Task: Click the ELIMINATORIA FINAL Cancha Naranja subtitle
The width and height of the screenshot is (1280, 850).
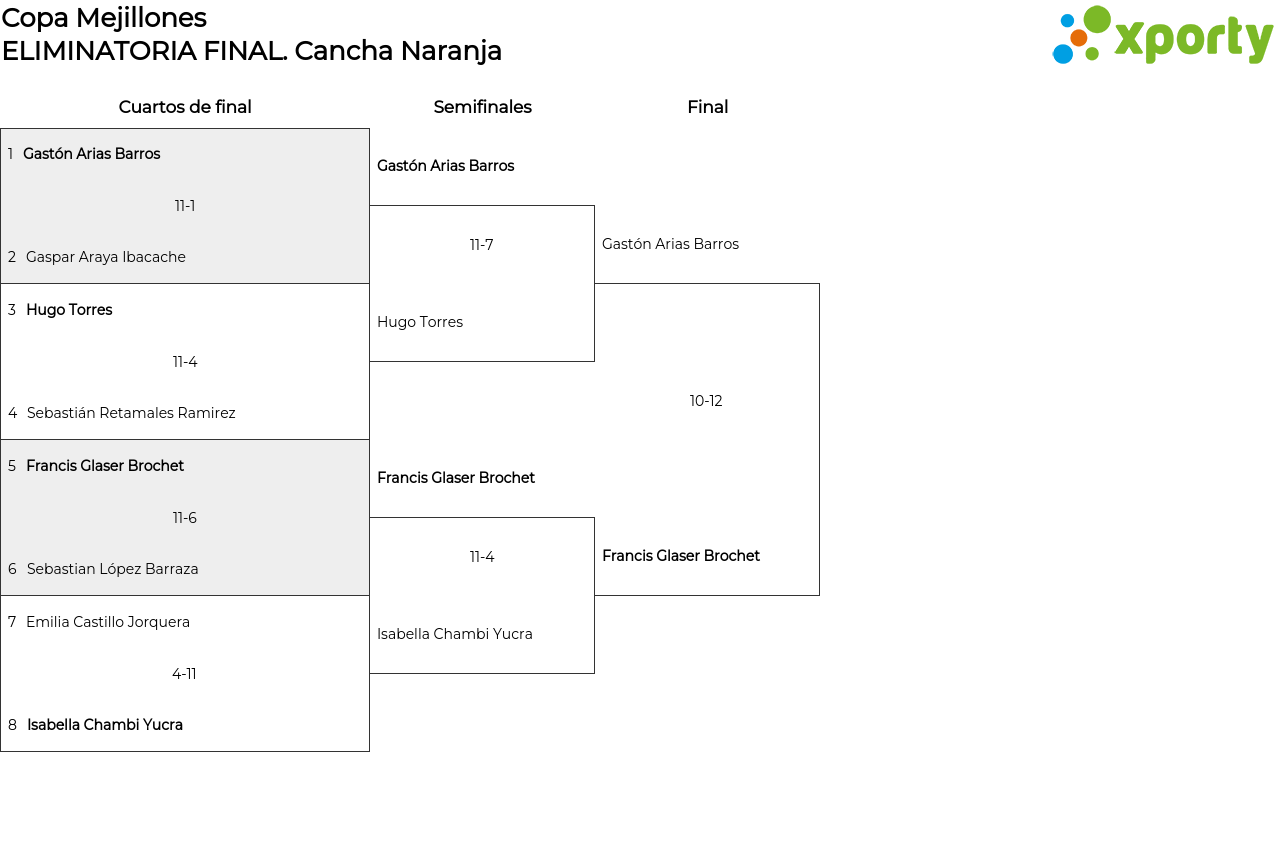Action: [x=252, y=51]
